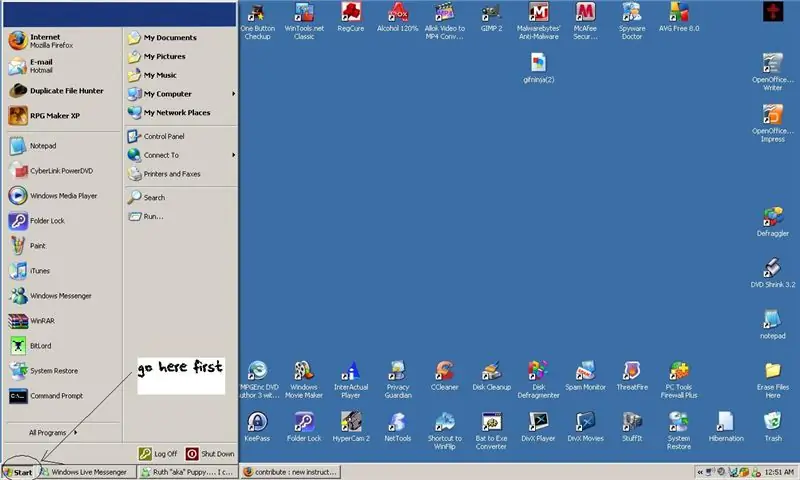Click the Shut Down button
Screen dimensions: 800x480
(210, 453)
